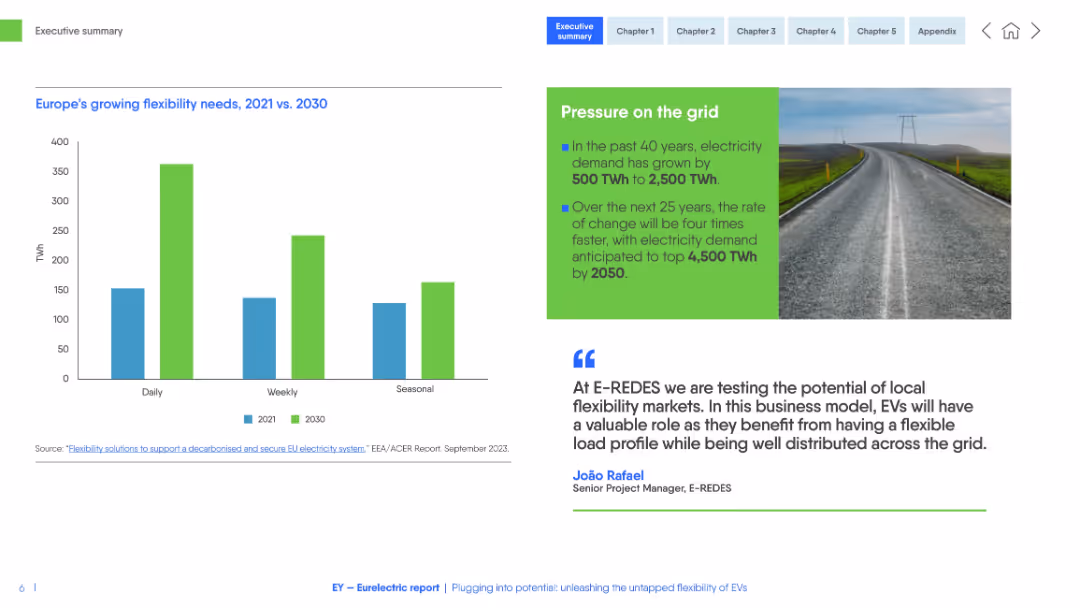
Task: Click the '4,500 TWh' bold figure
Action: [x=722, y=257]
